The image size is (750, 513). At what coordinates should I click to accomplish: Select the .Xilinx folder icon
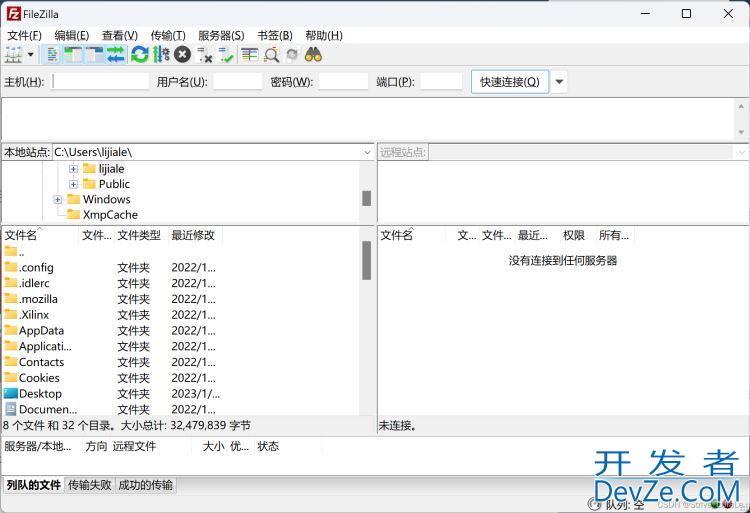[11, 314]
